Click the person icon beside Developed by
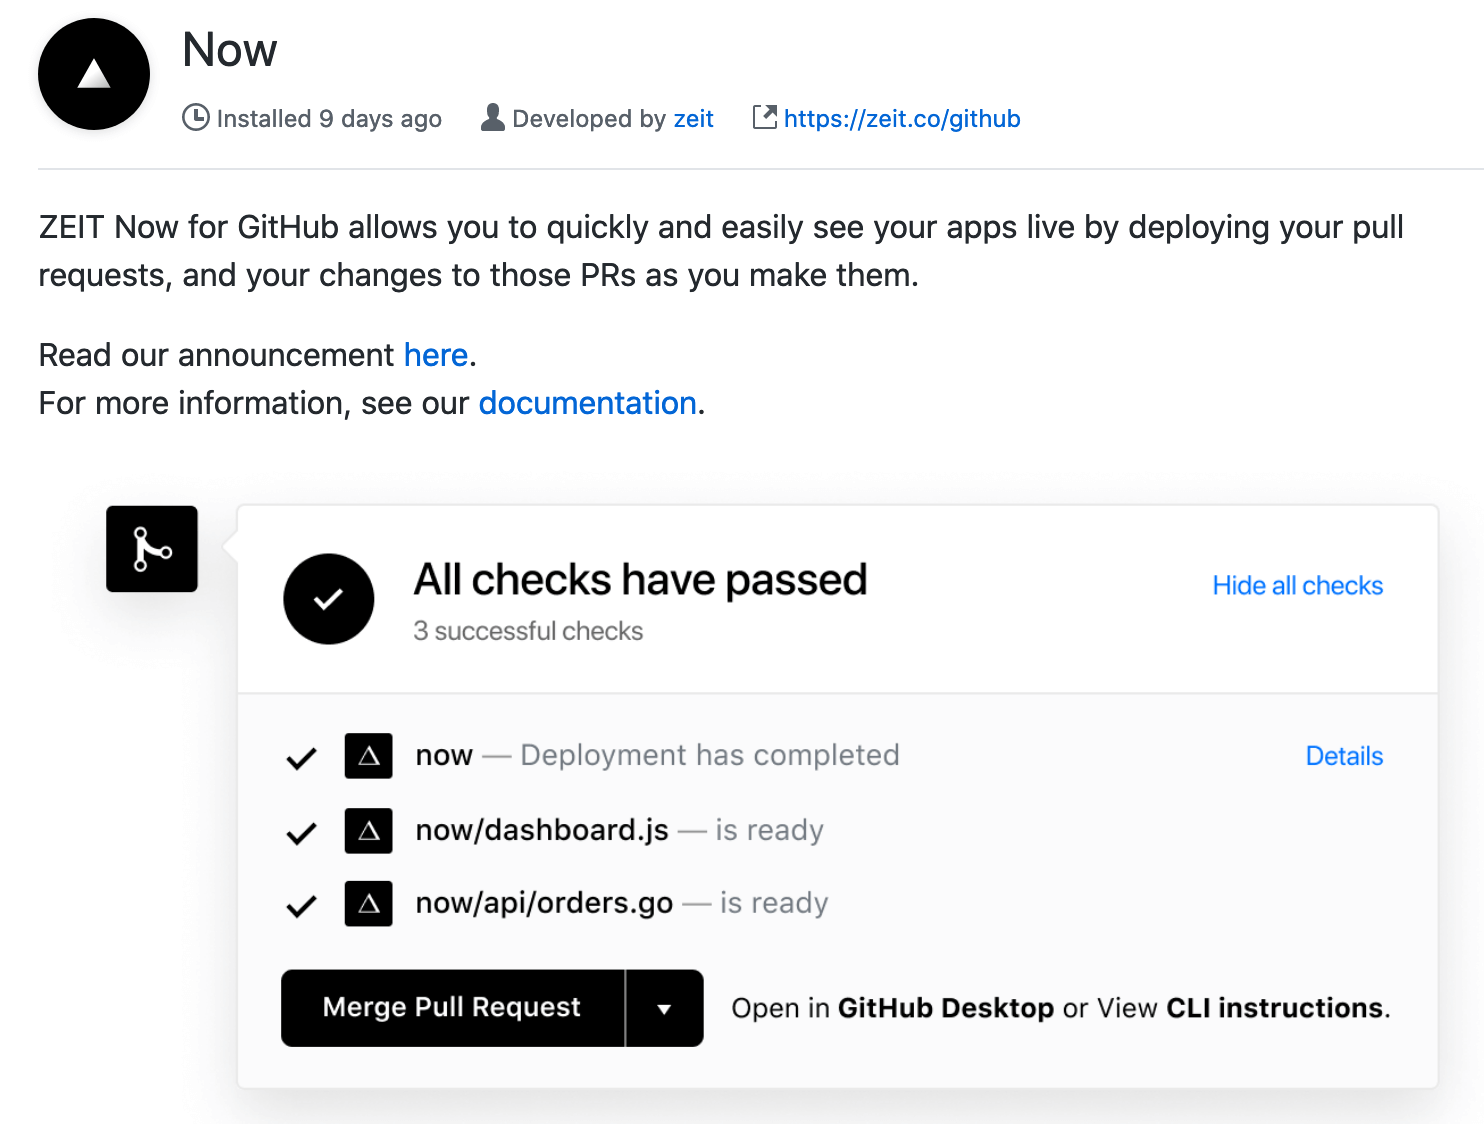This screenshot has width=1484, height=1124. click(x=493, y=118)
